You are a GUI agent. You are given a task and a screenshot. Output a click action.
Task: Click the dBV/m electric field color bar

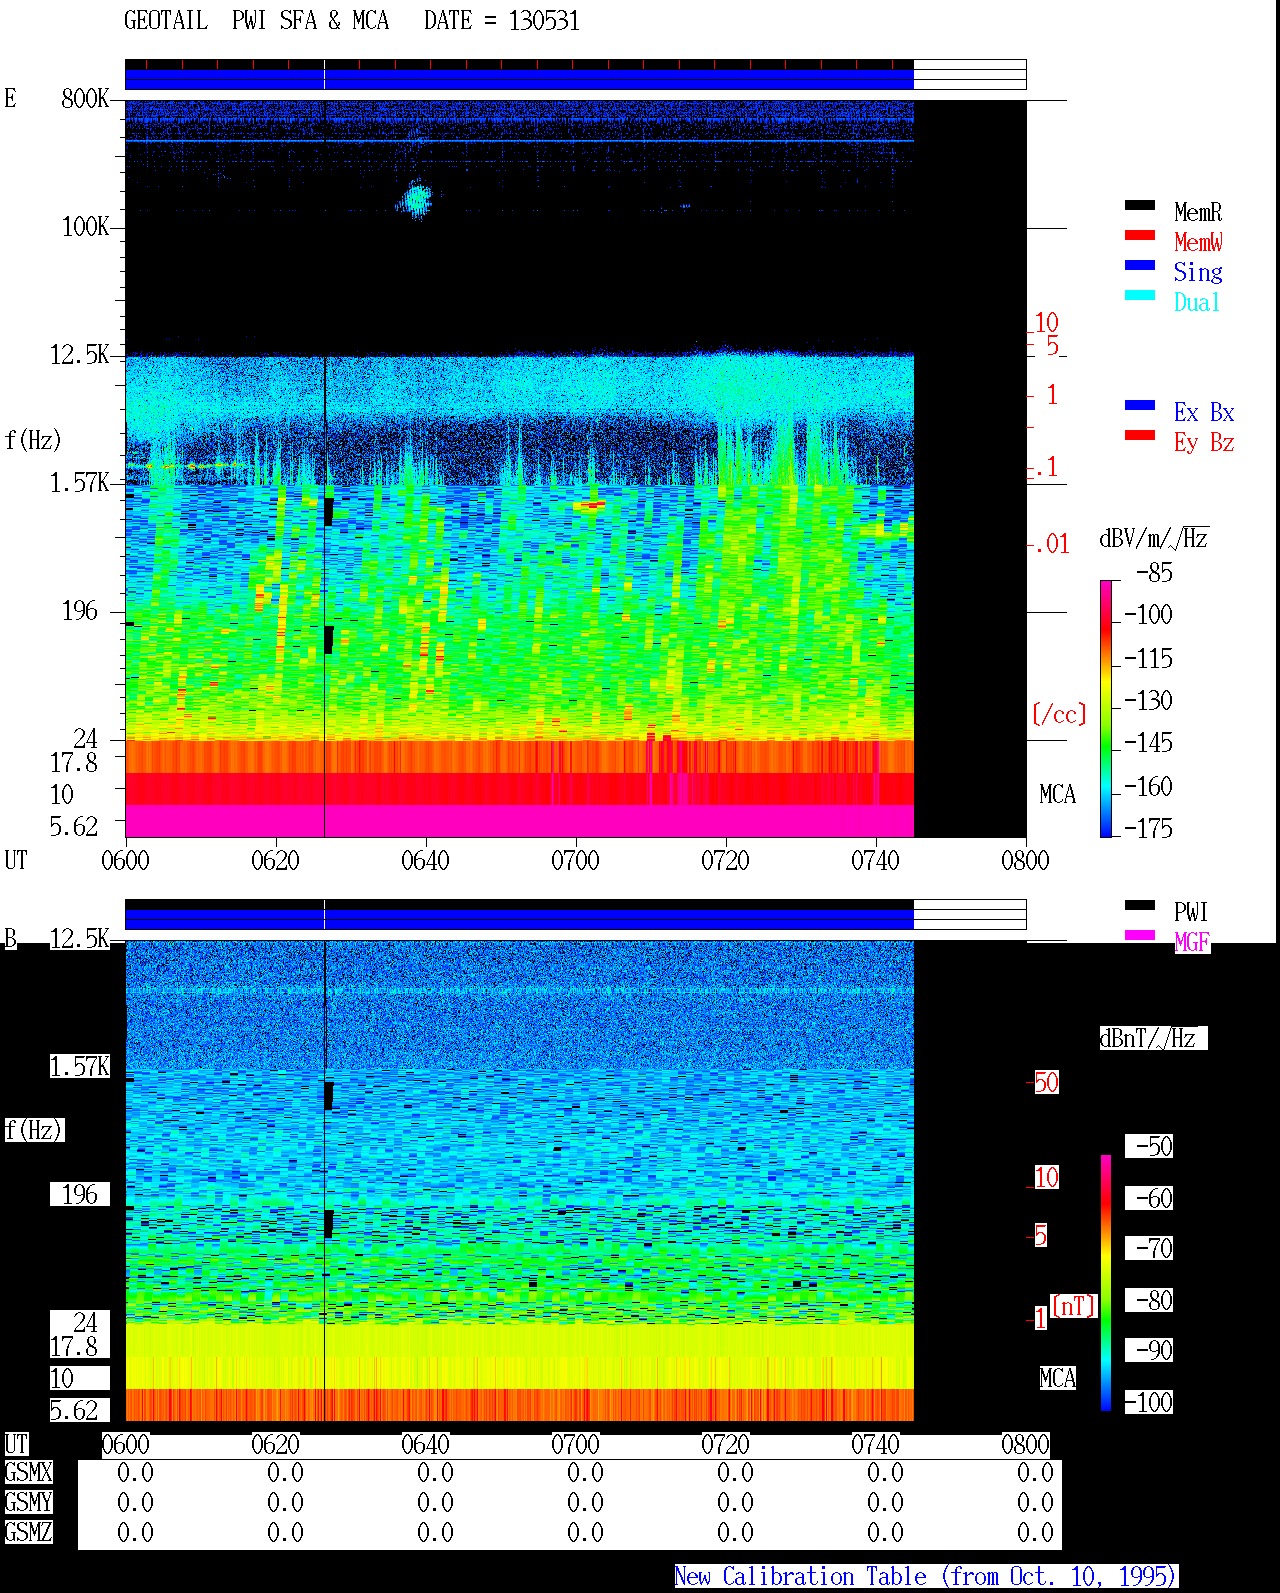coord(1106,708)
